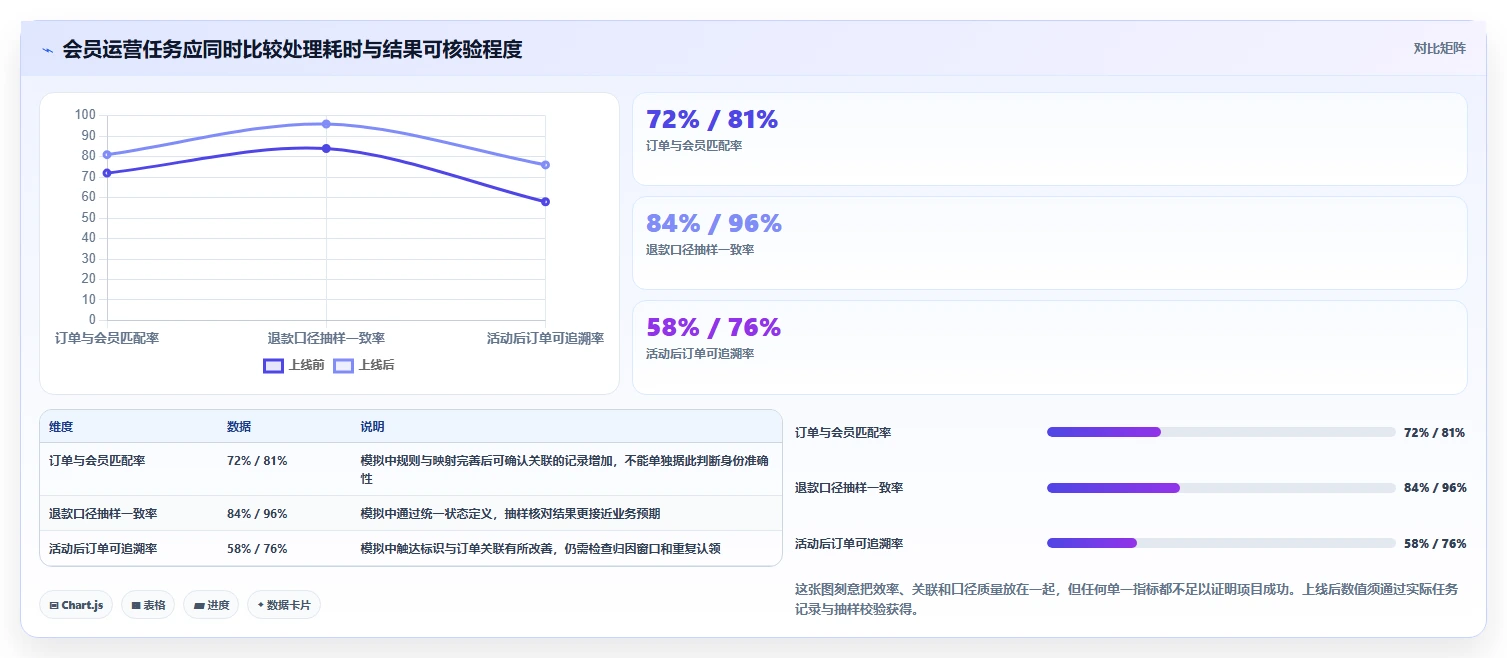Screen dimensions: 1507x658
Task: Select the 上线后 data point at 活动后订单可追溯率
Action: [x=545, y=165]
